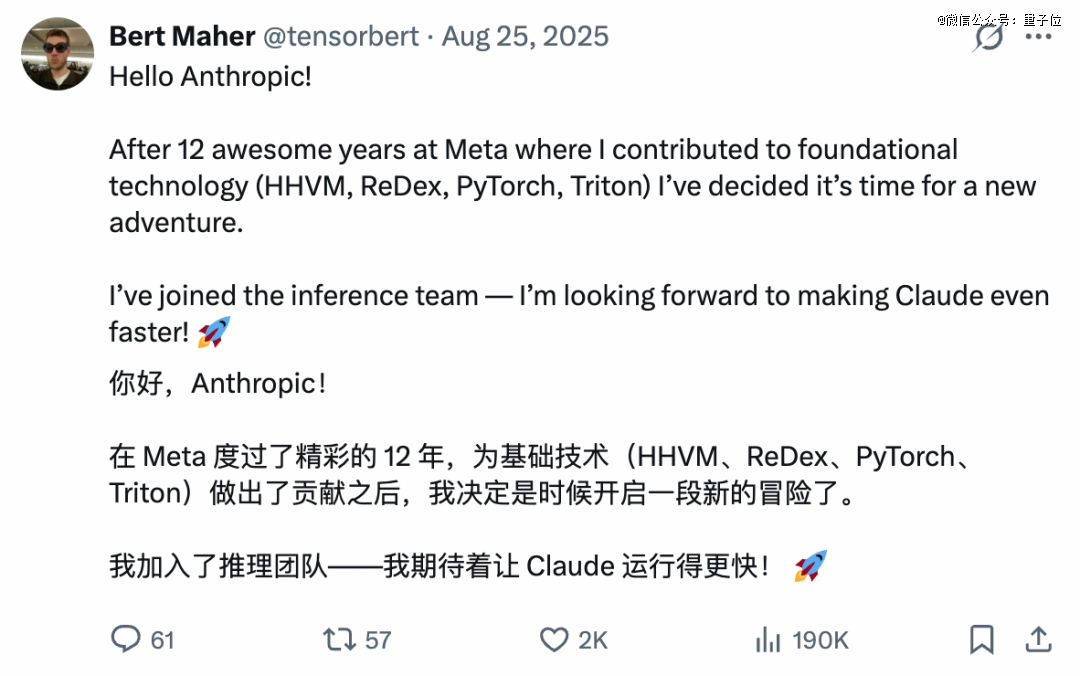Click the 190K views count
1080x676 pixels.
click(x=819, y=639)
